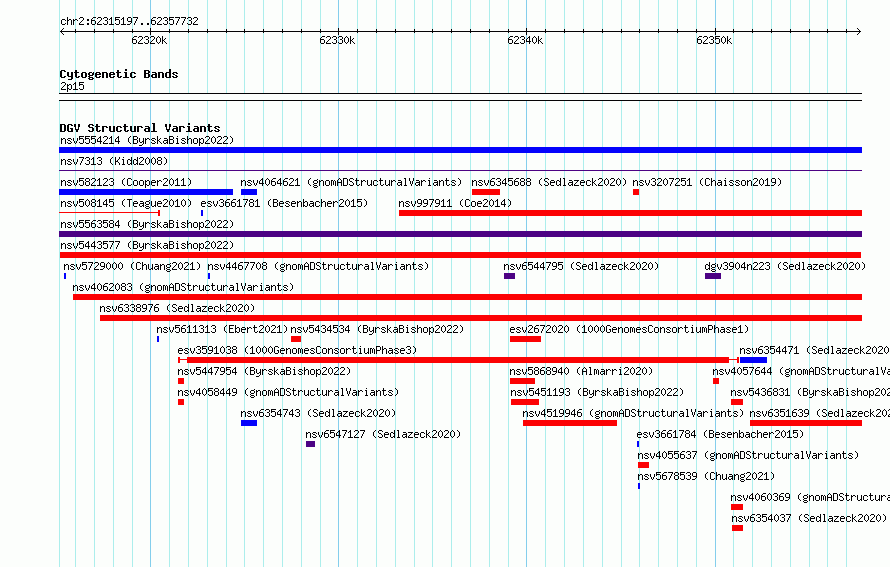Open the dgv3904n223 (Sedlazeck2020) label
The width and height of the screenshot is (890, 567).
(785, 266)
